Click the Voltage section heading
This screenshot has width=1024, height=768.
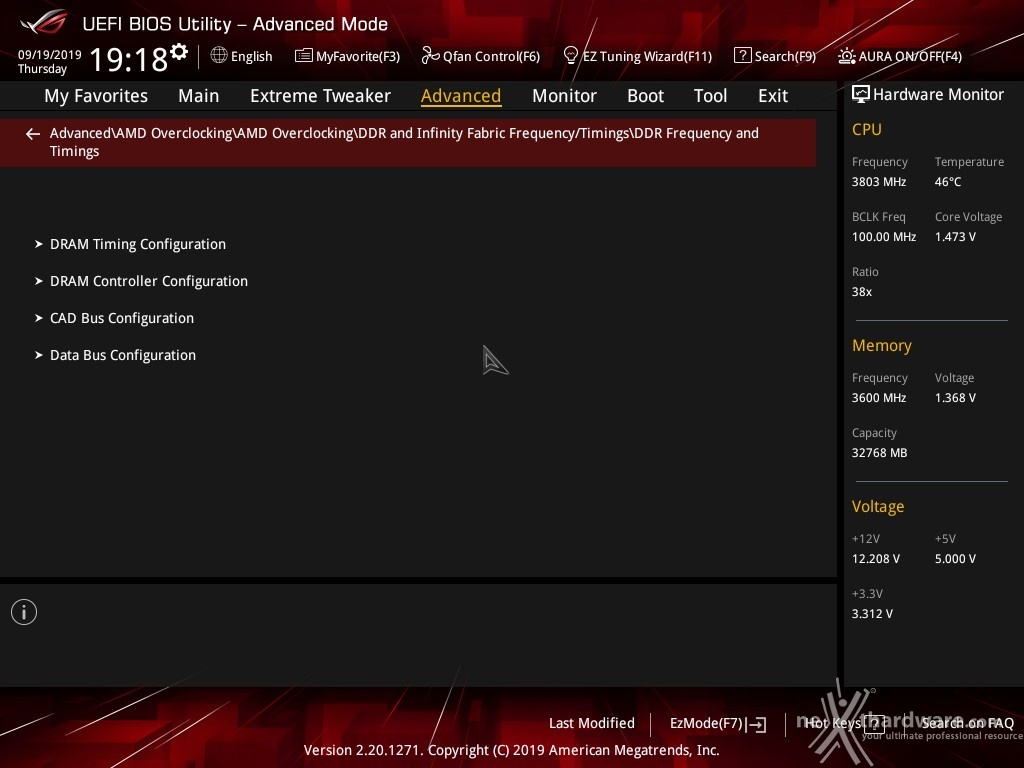[878, 507]
